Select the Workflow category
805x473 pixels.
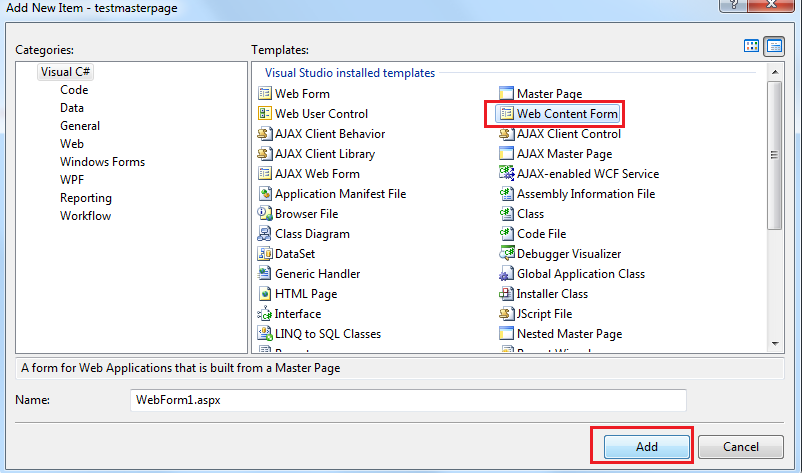pyautogui.click(x=85, y=216)
